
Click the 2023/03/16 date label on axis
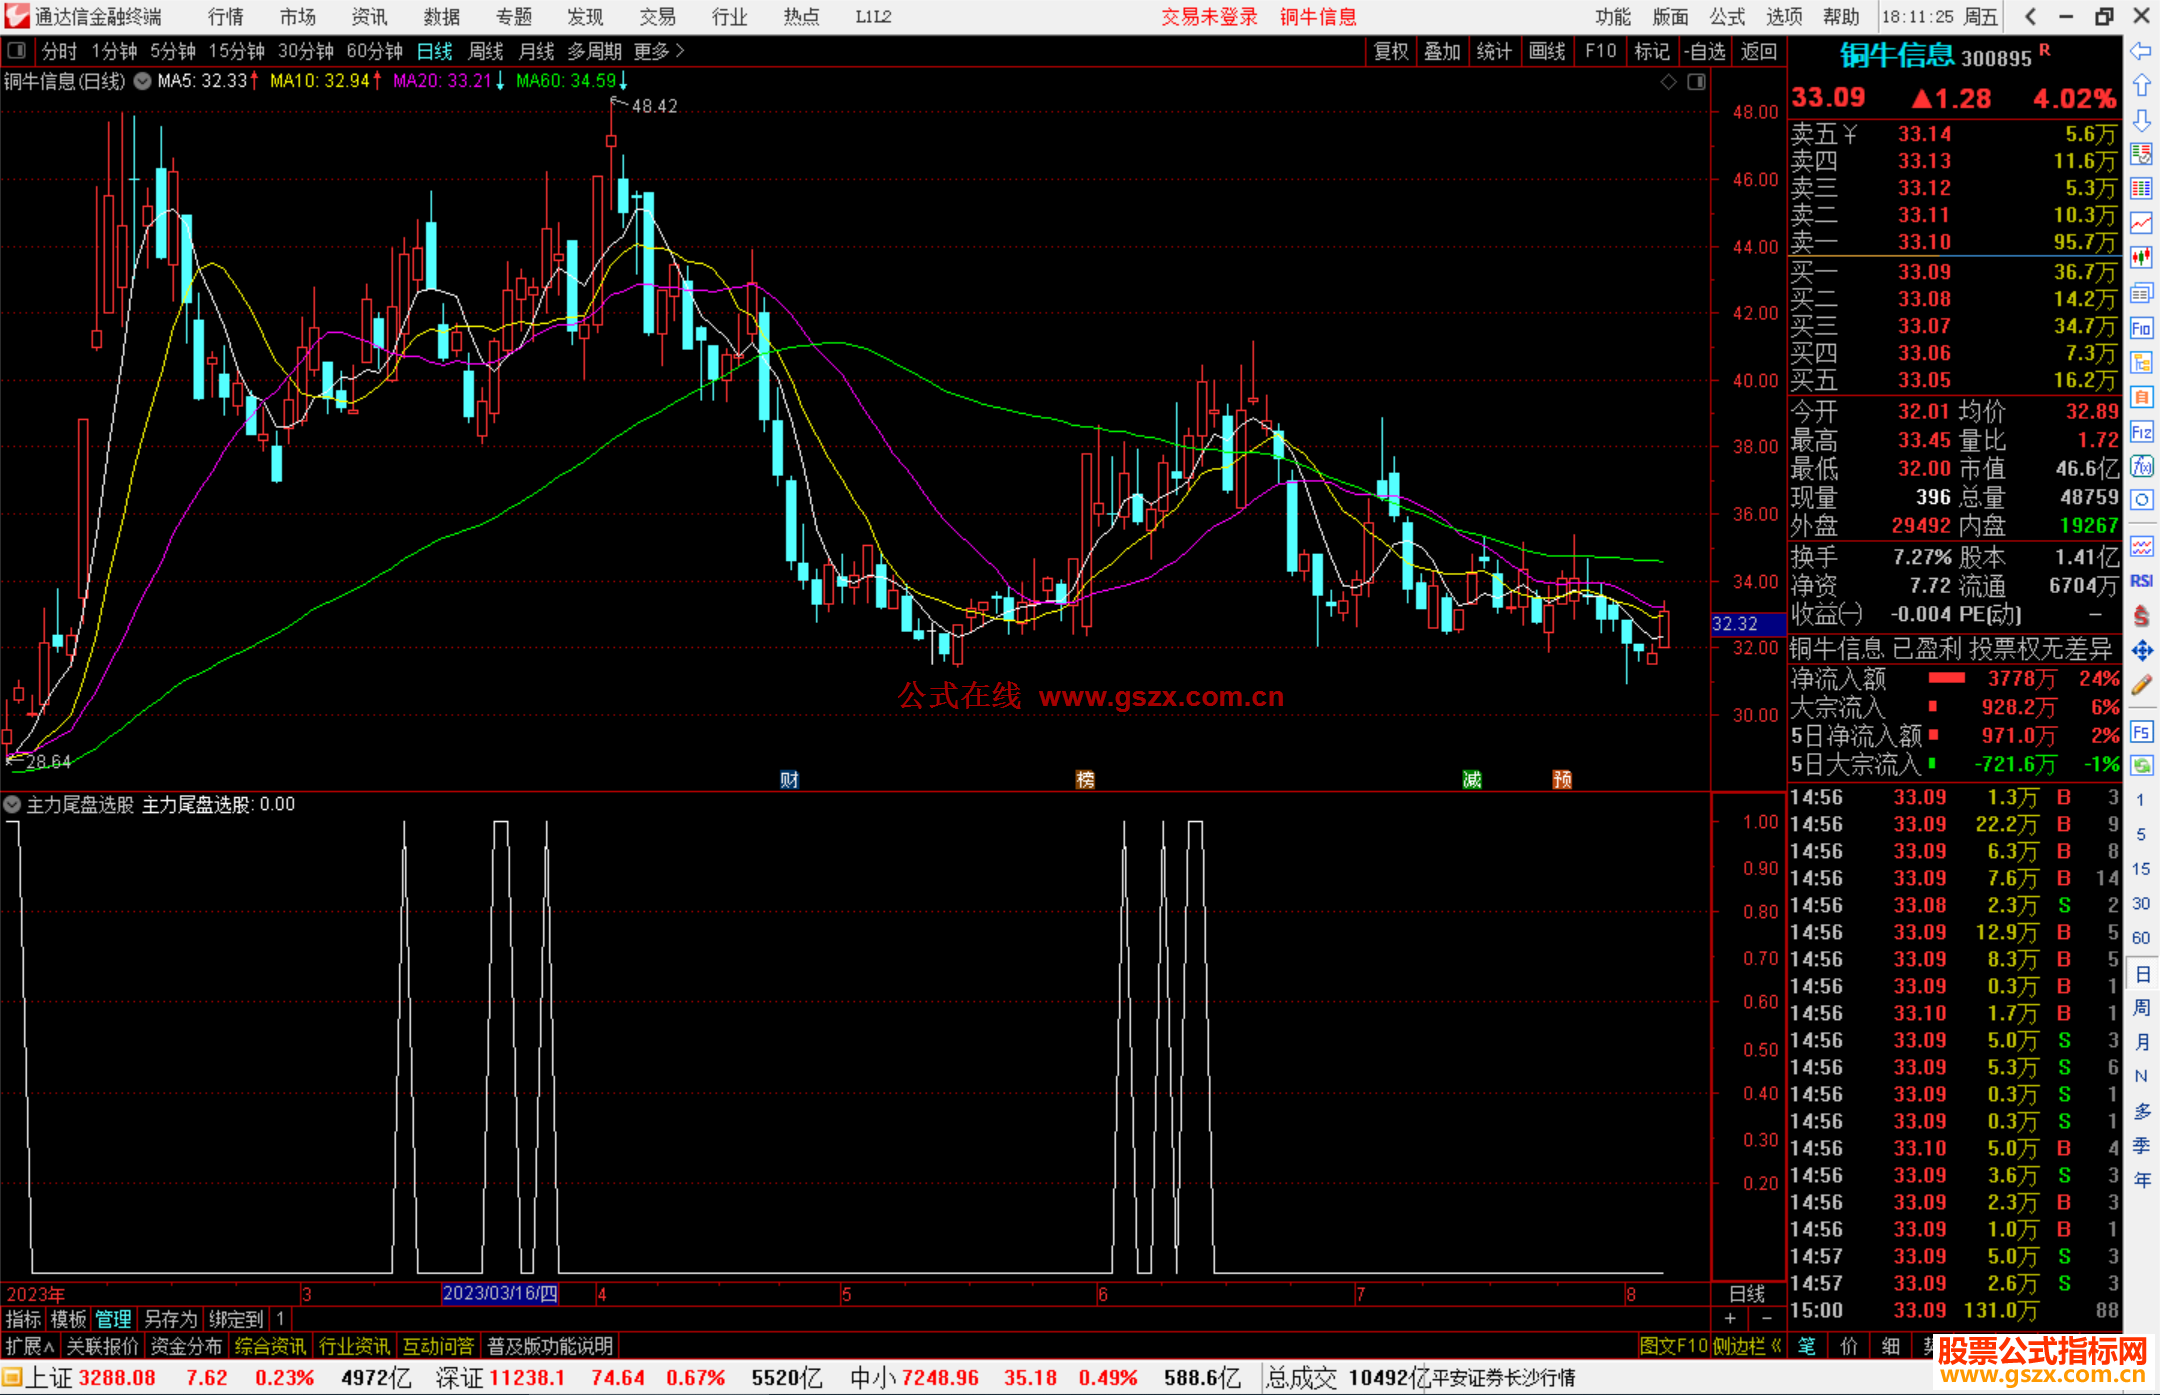click(x=499, y=1293)
